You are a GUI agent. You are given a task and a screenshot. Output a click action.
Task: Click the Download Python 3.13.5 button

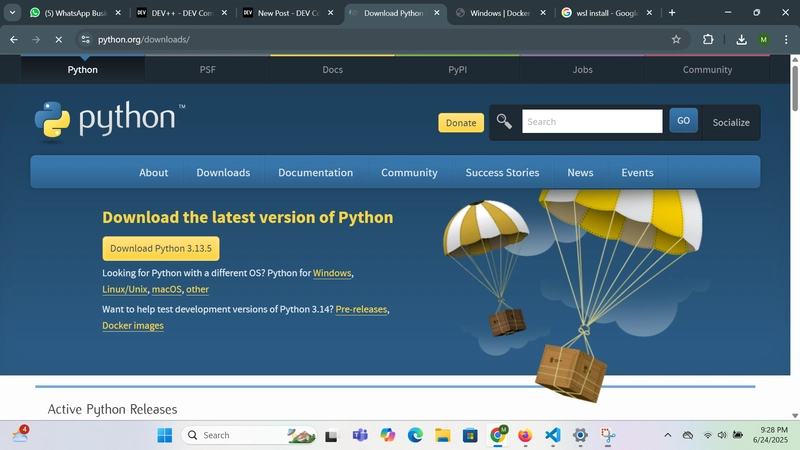[x=161, y=248]
